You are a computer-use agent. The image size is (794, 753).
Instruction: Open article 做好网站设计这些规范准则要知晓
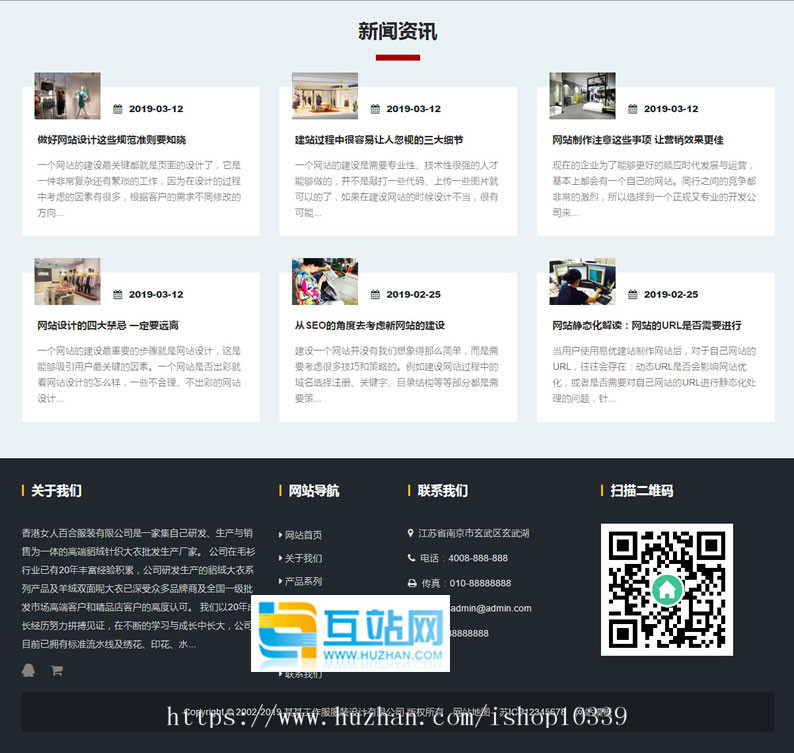click(112, 140)
